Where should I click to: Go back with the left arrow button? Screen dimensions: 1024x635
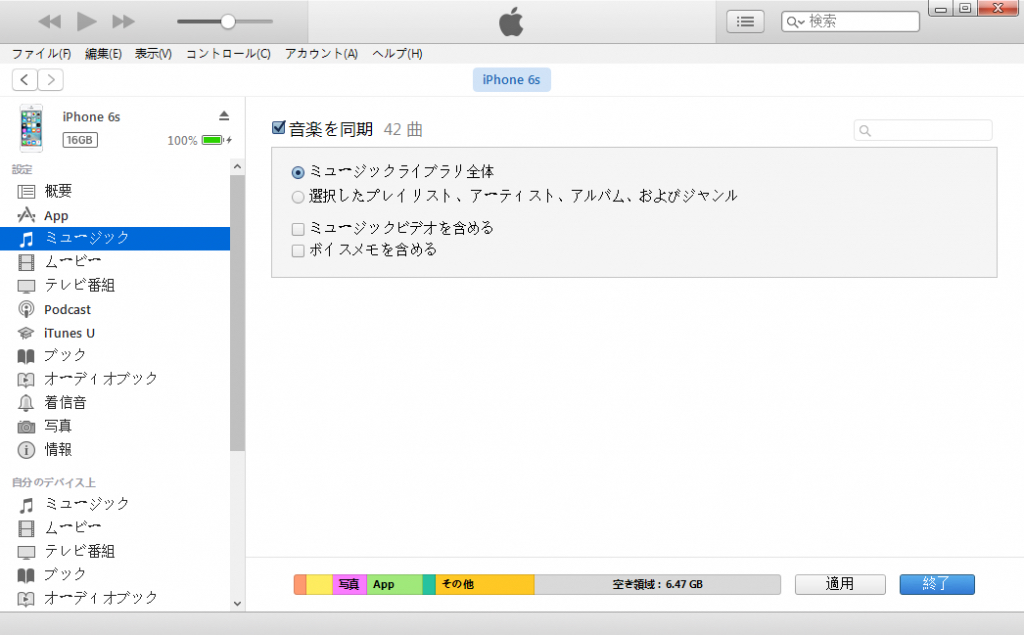tap(25, 80)
